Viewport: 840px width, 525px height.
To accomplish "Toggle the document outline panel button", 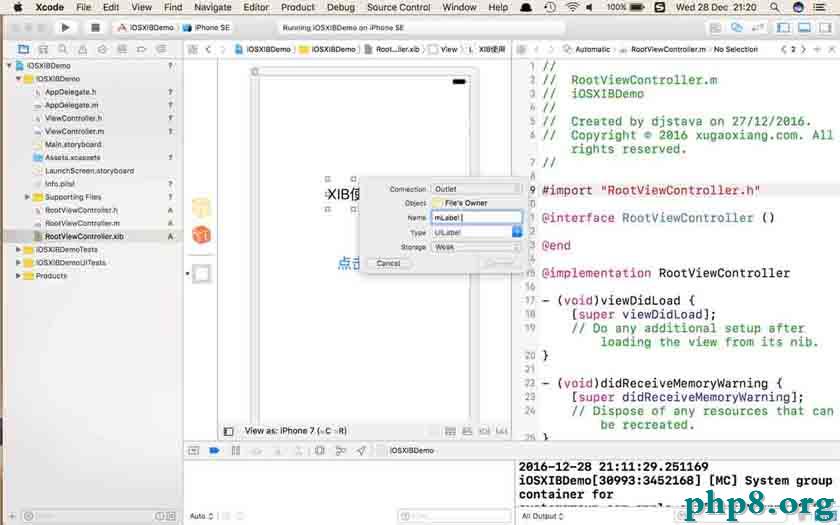I will click(x=227, y=431).
